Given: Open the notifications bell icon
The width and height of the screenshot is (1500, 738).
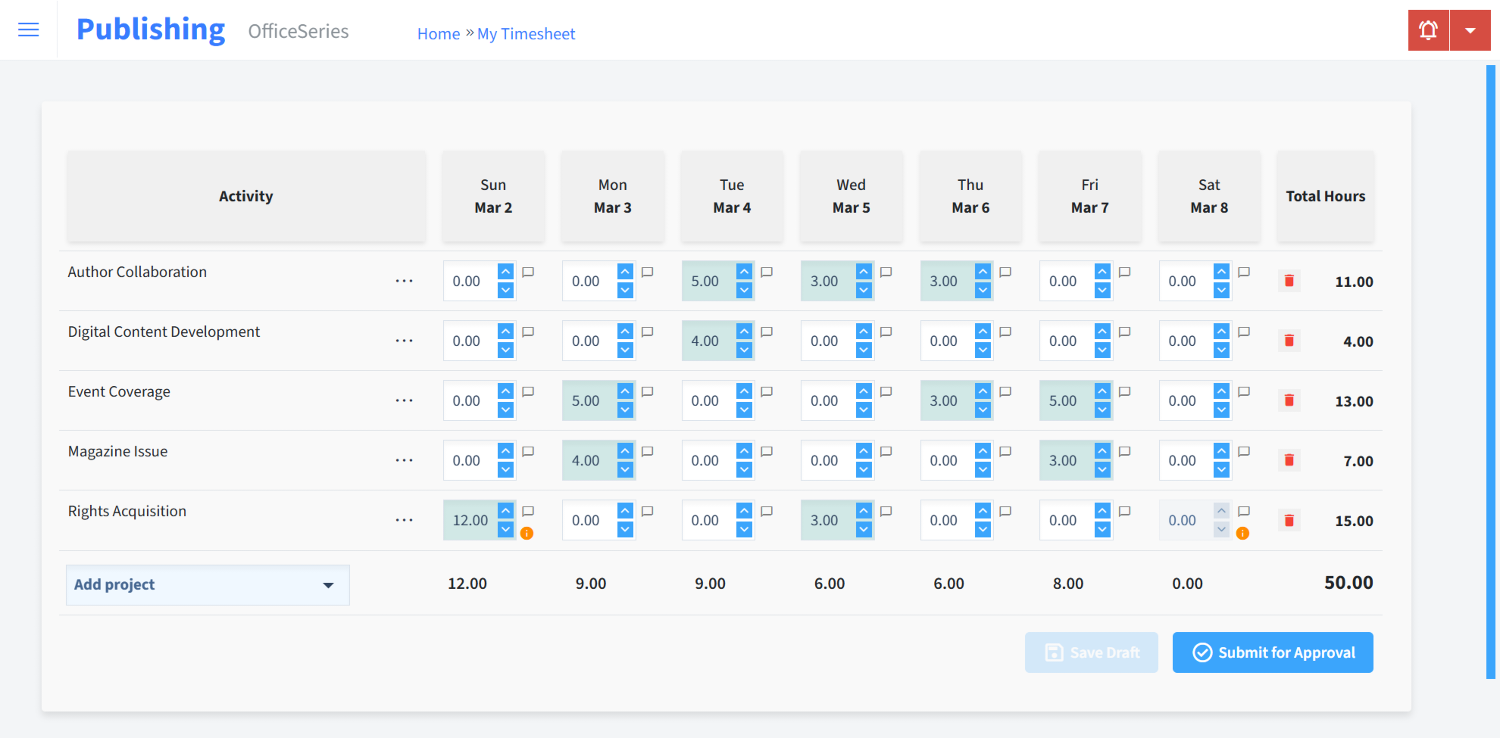Looking at the screenshot, I should tap(1427, 30).
